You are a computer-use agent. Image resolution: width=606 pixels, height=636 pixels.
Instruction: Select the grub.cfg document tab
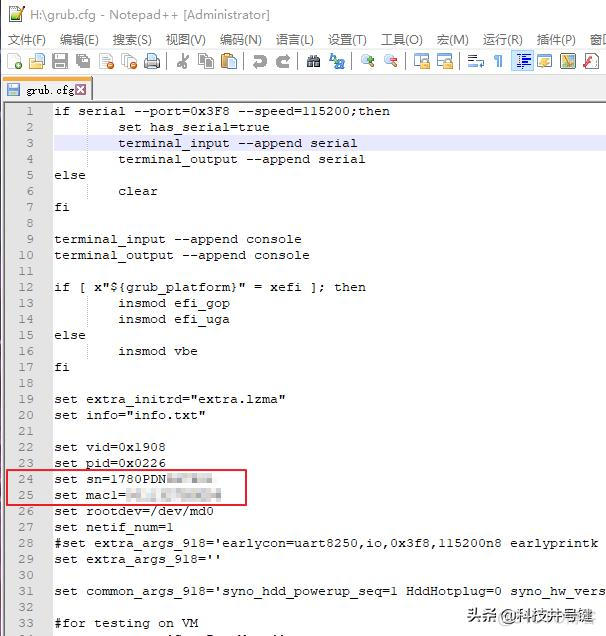coord(48,89)
